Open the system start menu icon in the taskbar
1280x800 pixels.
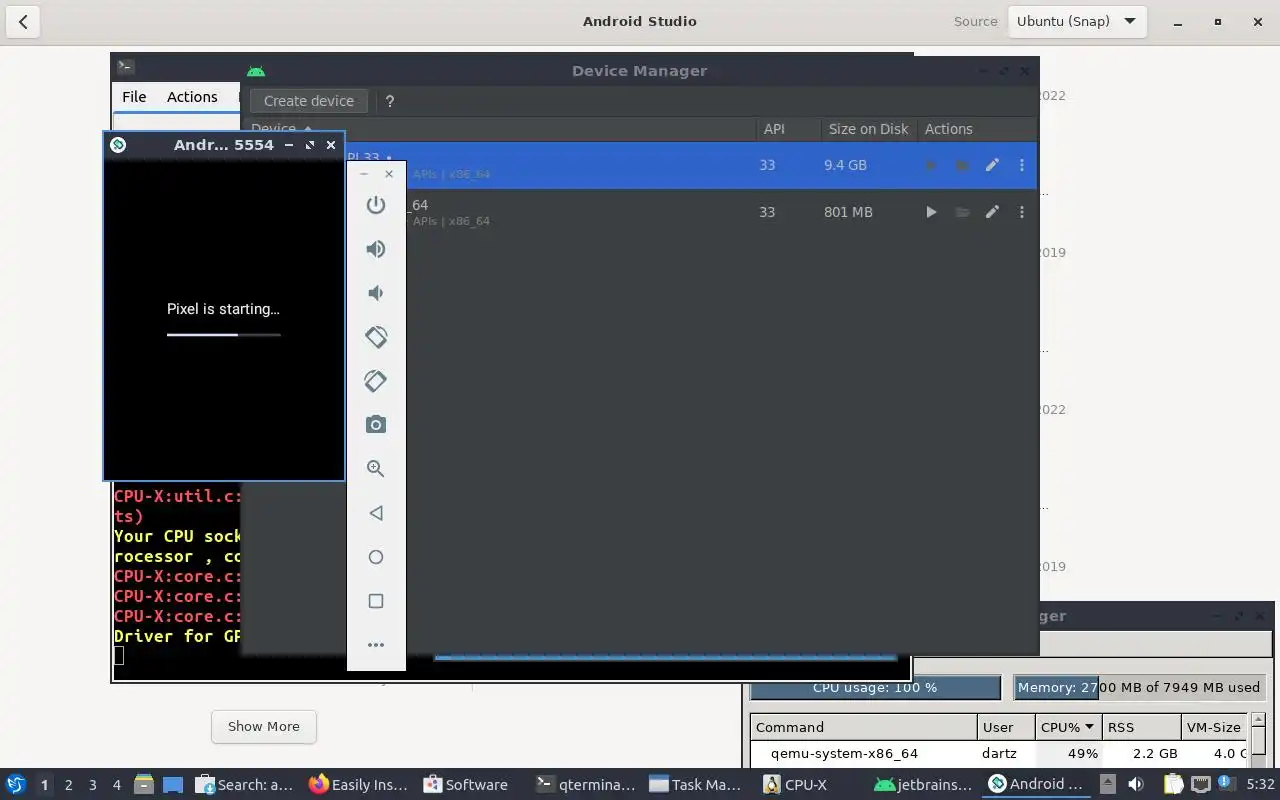16,785
